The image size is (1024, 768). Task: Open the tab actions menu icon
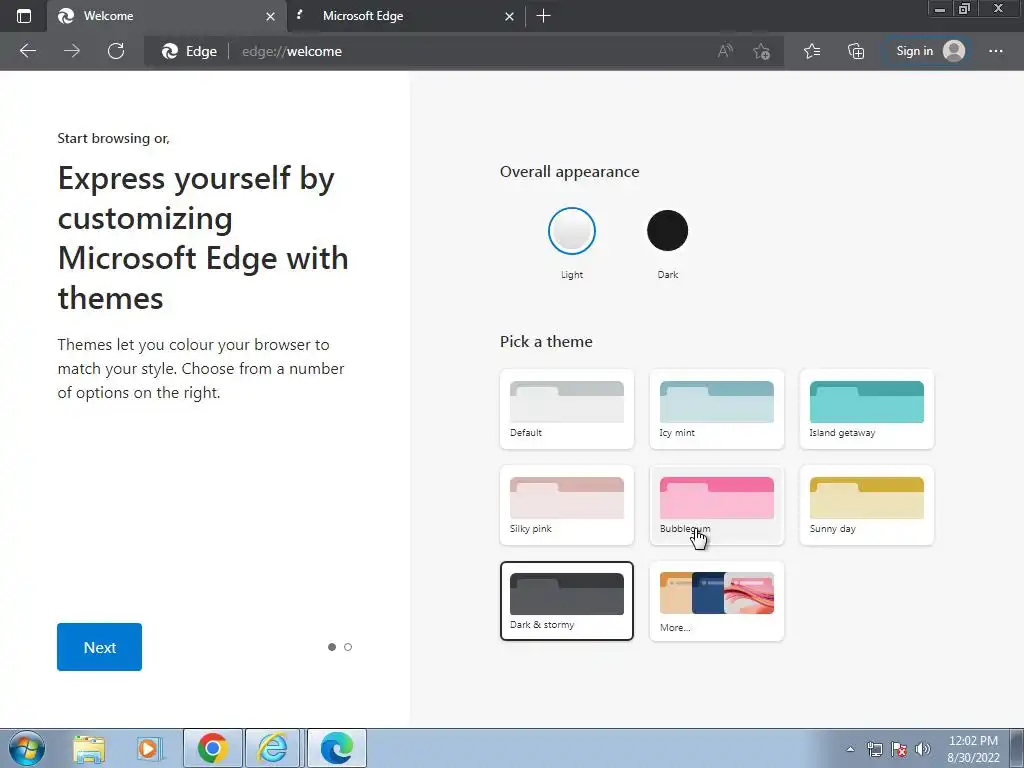click(24, 16)
